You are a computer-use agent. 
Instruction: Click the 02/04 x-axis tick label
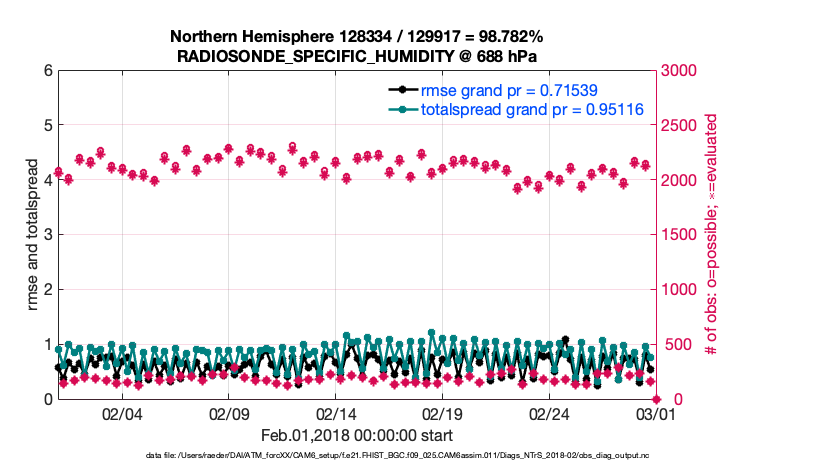(123, 414)
